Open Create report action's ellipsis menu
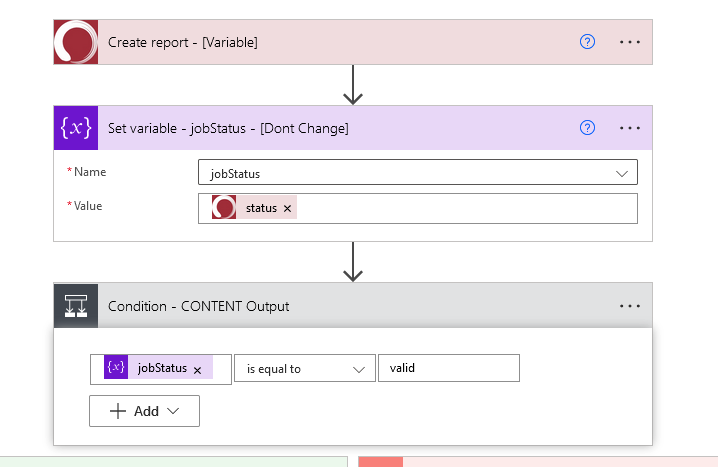 point(629,42)
